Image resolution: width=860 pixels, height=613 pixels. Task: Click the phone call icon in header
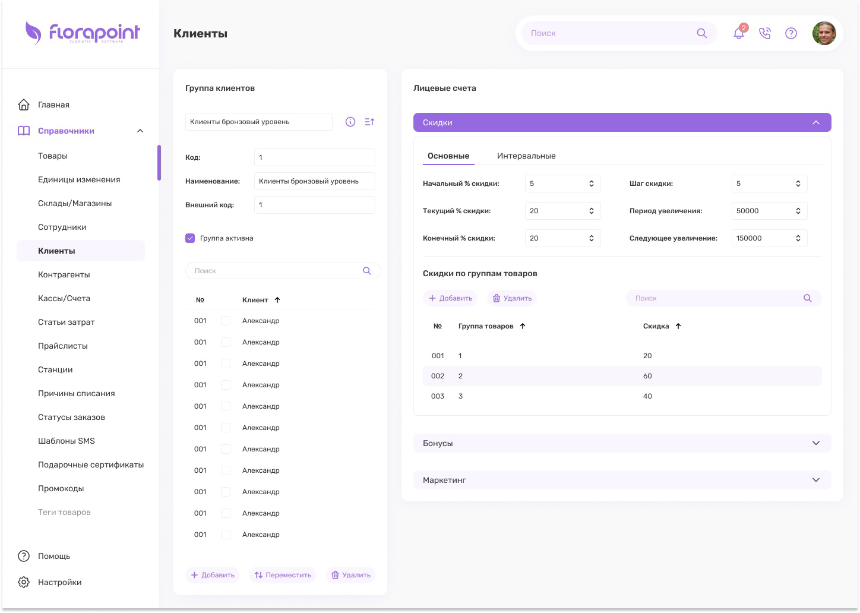[765, 33]
